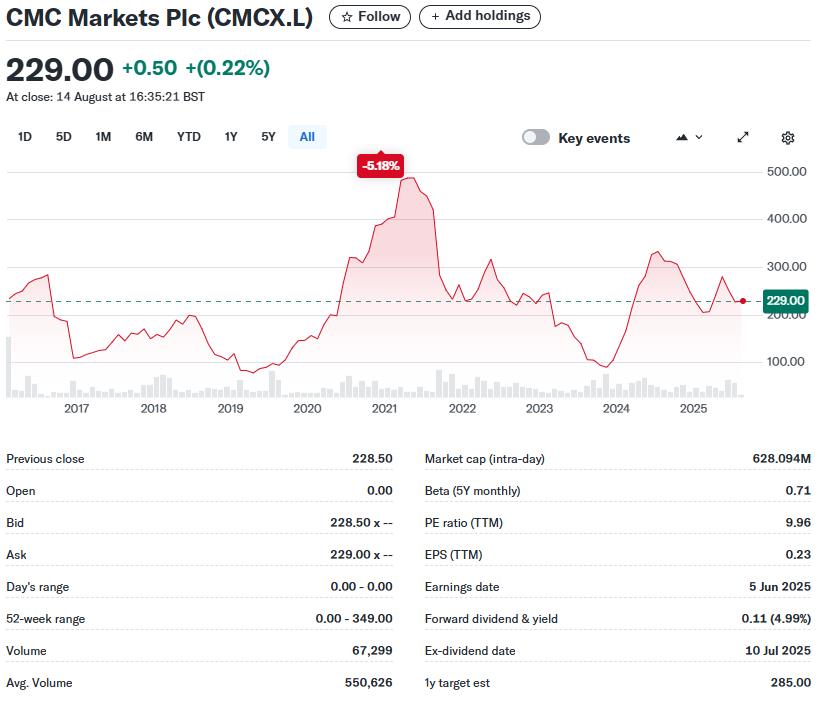The width and height of the screenshot is (828, 705).
Task: Click the 2019 label on the chart axis
Action: [x=230, y=409]
